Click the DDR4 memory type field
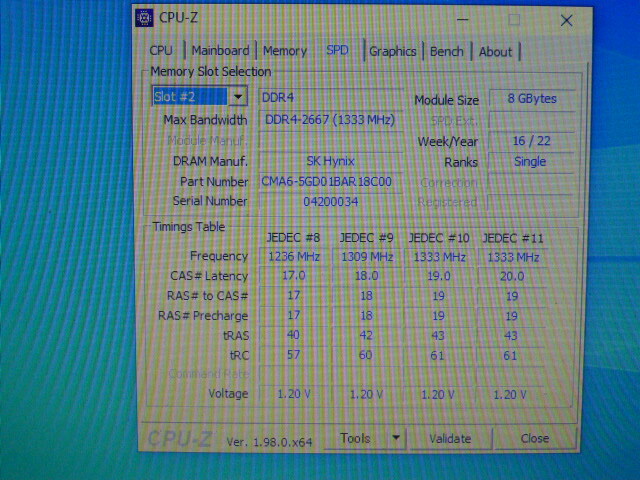Screen dimensions: 640x480 (331, 98)
